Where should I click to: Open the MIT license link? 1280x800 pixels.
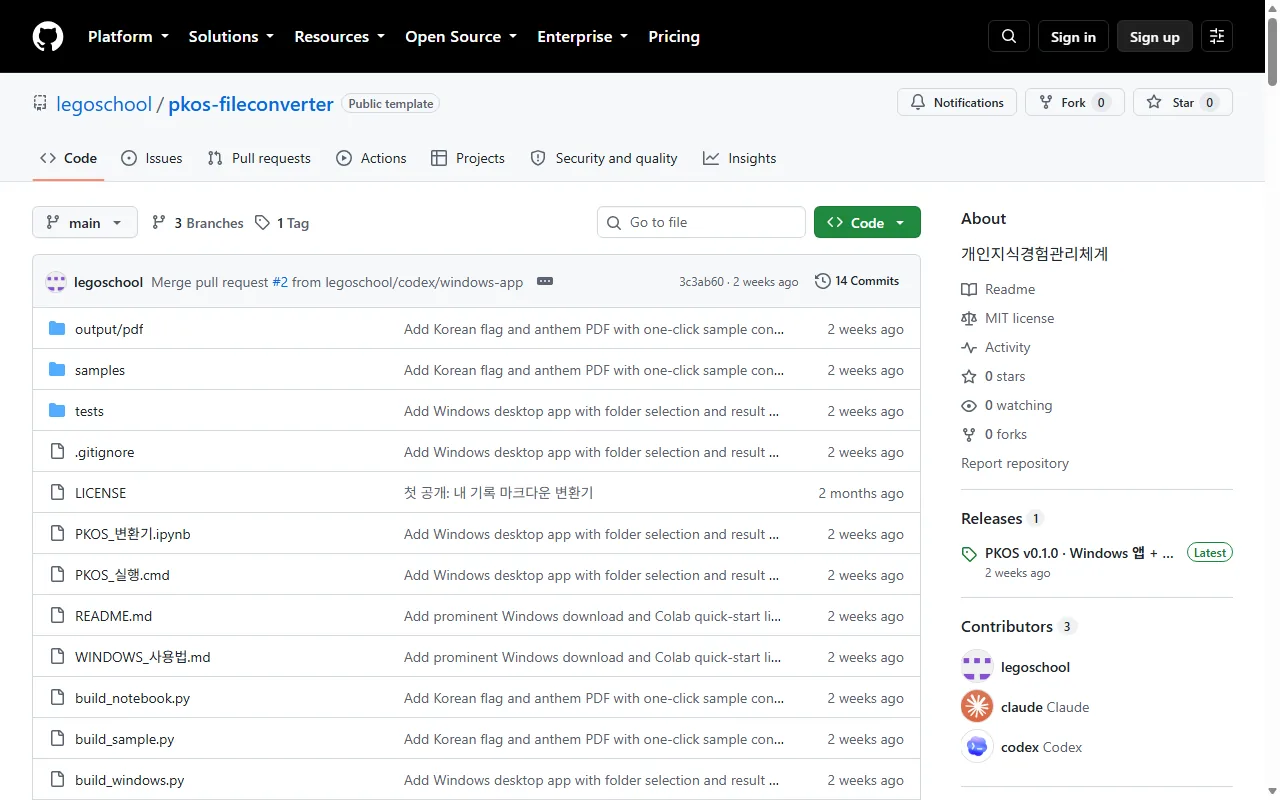1008,318
